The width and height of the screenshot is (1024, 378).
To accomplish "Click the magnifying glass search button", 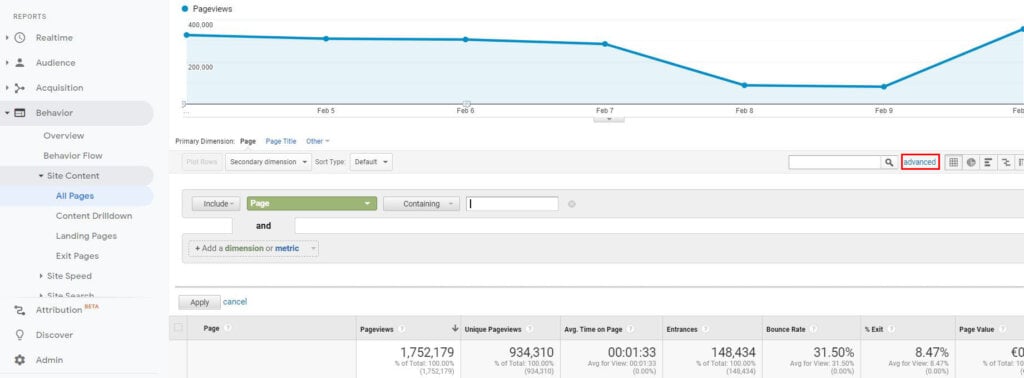I will [x=889, y=162].
